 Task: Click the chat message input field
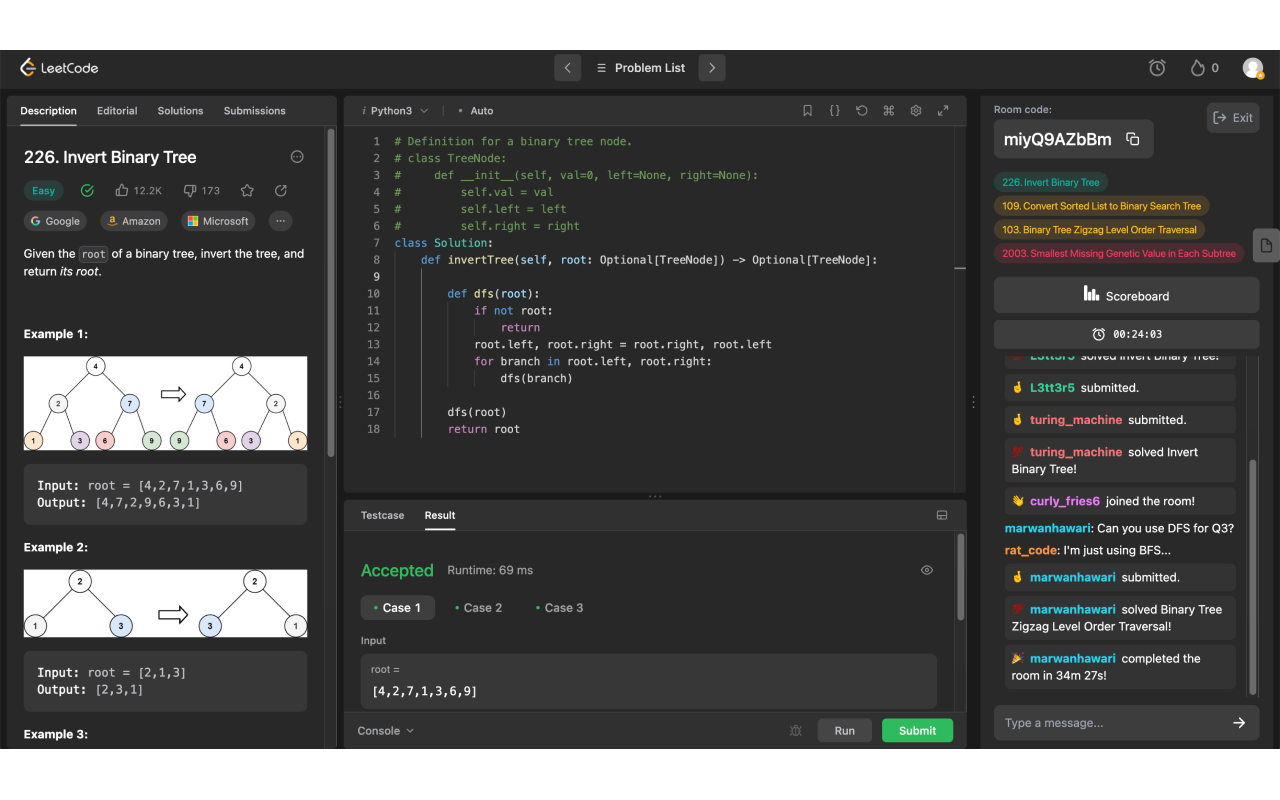coord(1110,723)
